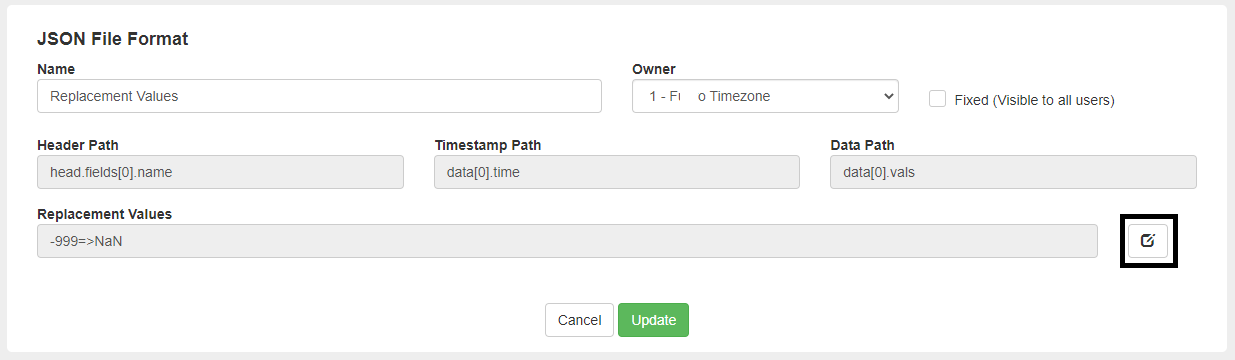Select the "o Timezone" text in Owner box

pyautogui.click(x=734, y=96)
